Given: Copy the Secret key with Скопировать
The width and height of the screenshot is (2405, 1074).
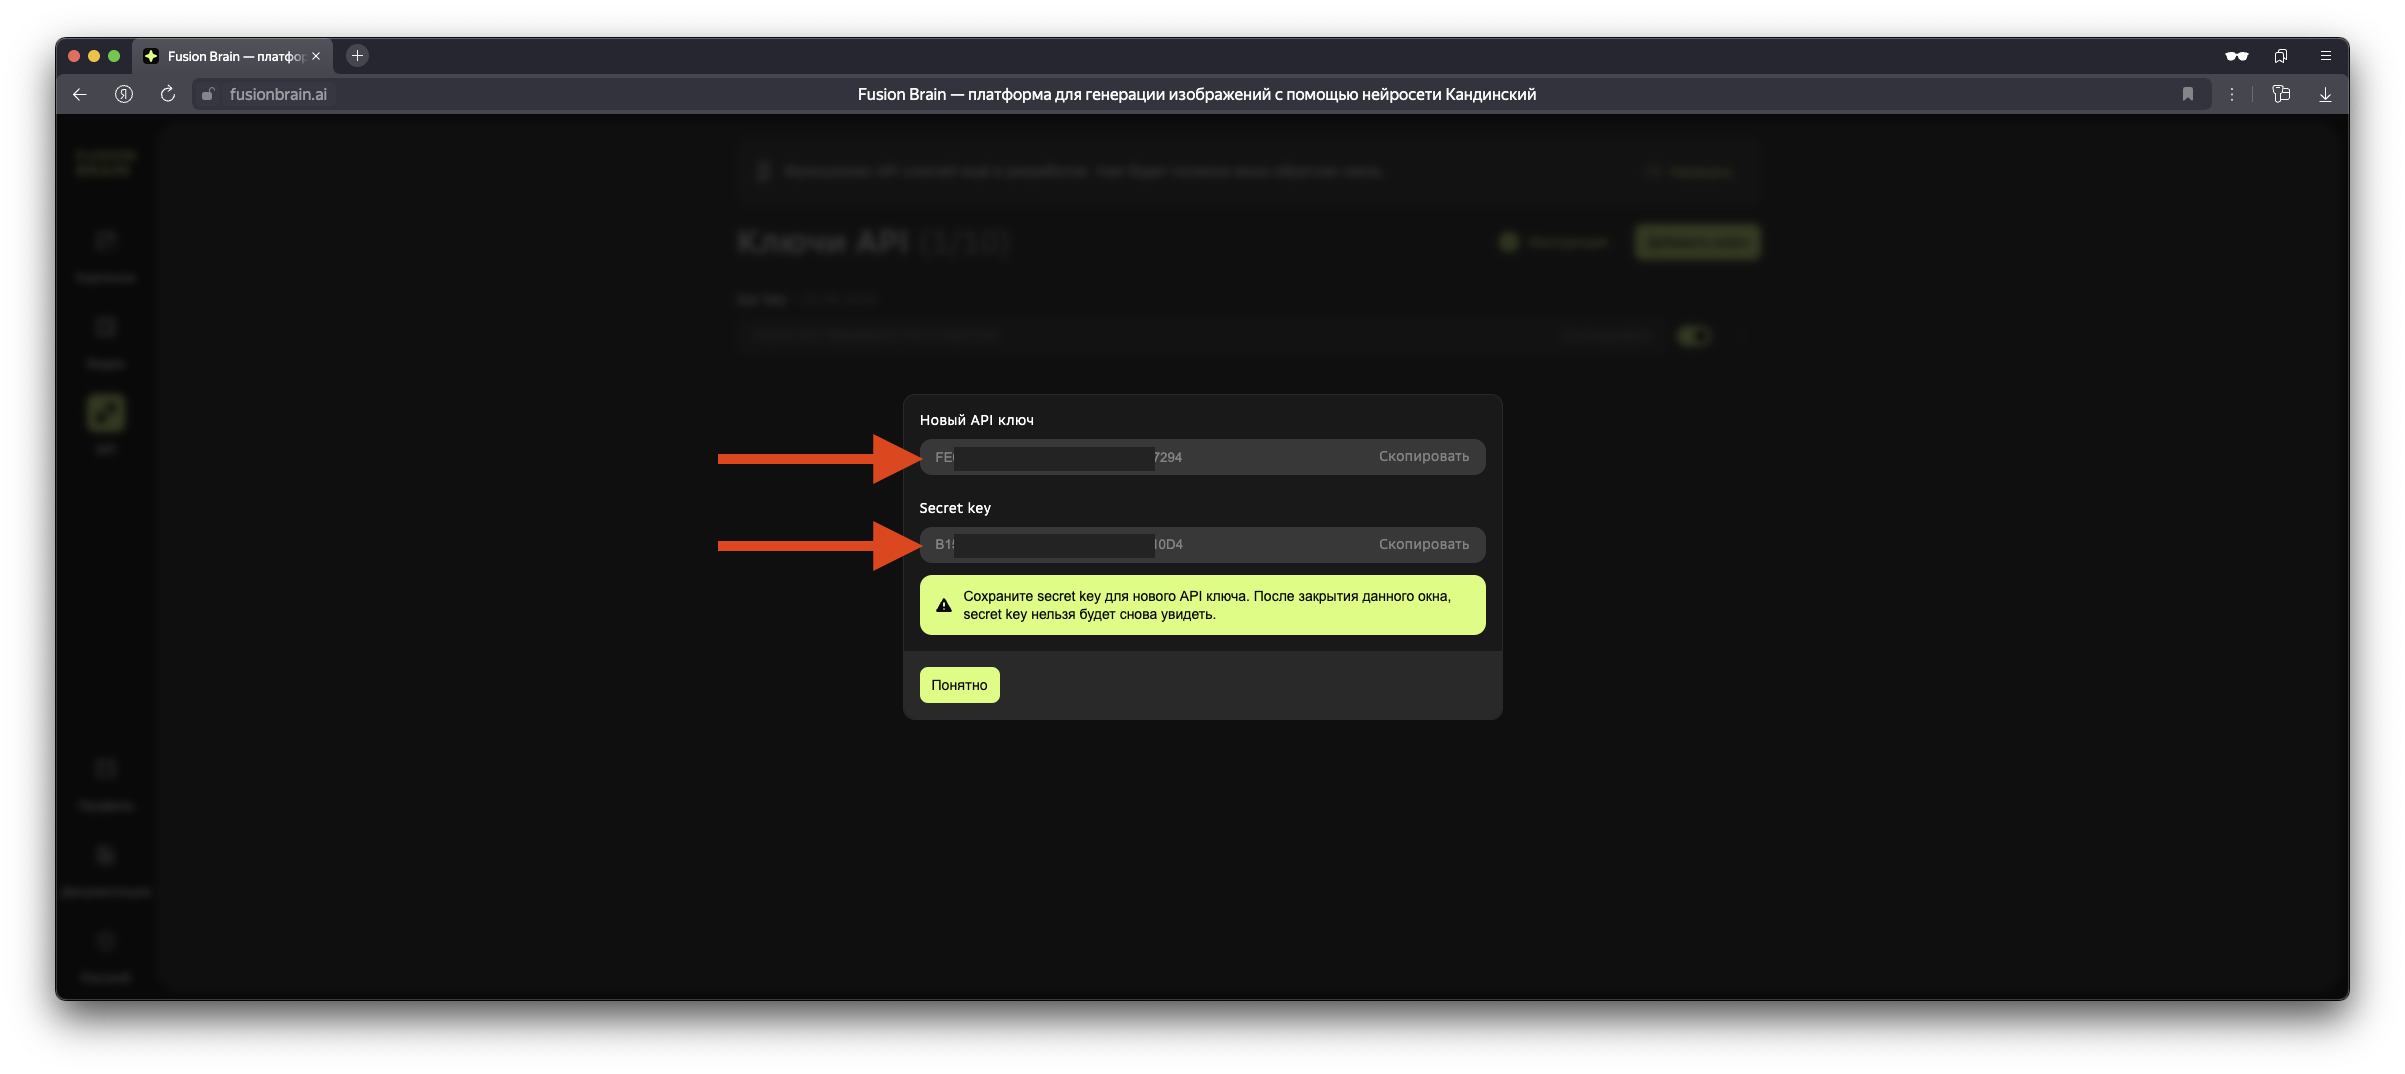Looking at the screenshot, I should point(1423,545).
